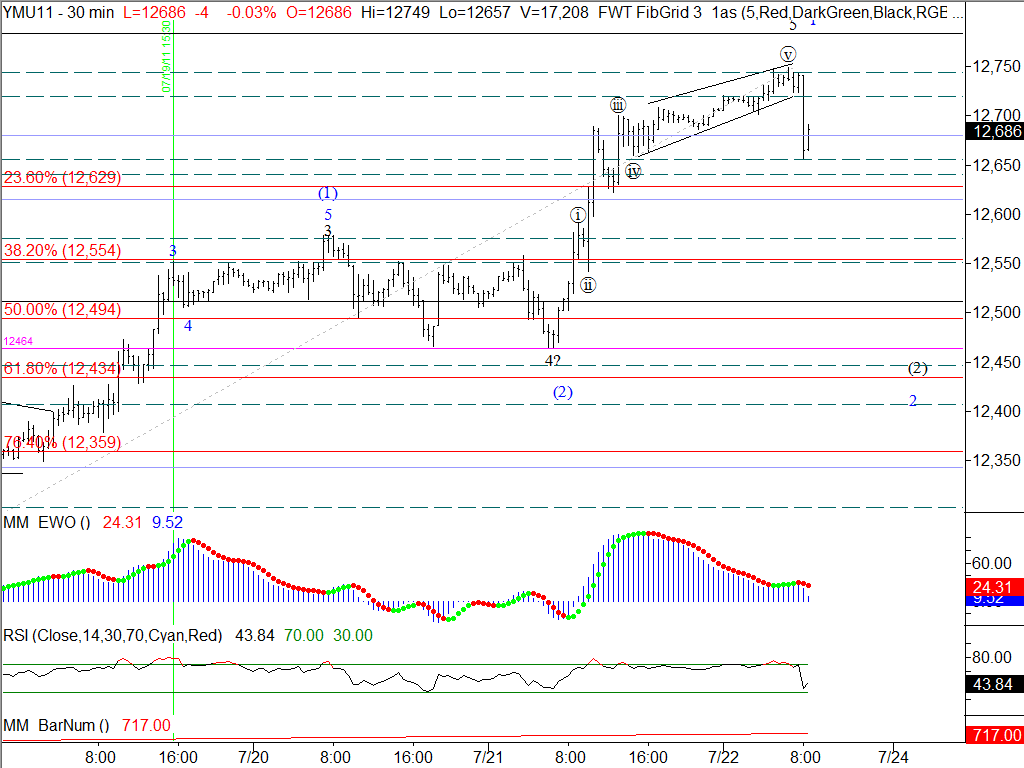Click the green 07/19/11 vertical date marker
The width and height of the screenshot is (1024, 768).
(x=168, y=58)
